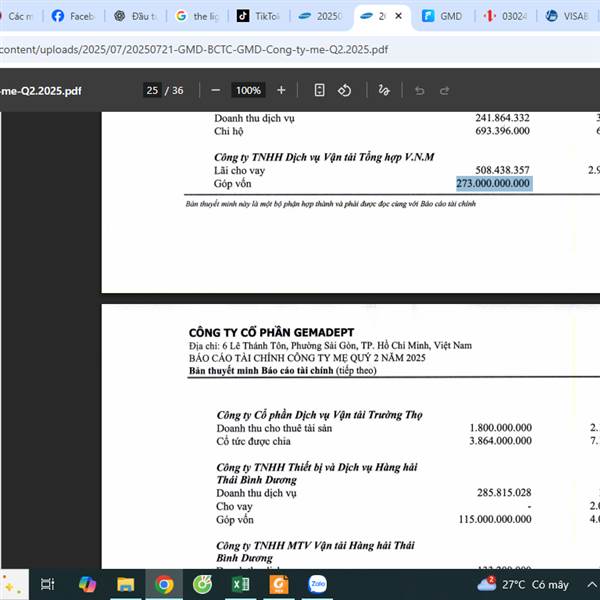This screenshot has height=600, width=600.
Task: Close the active PDF tab
Action: [398, 16]
